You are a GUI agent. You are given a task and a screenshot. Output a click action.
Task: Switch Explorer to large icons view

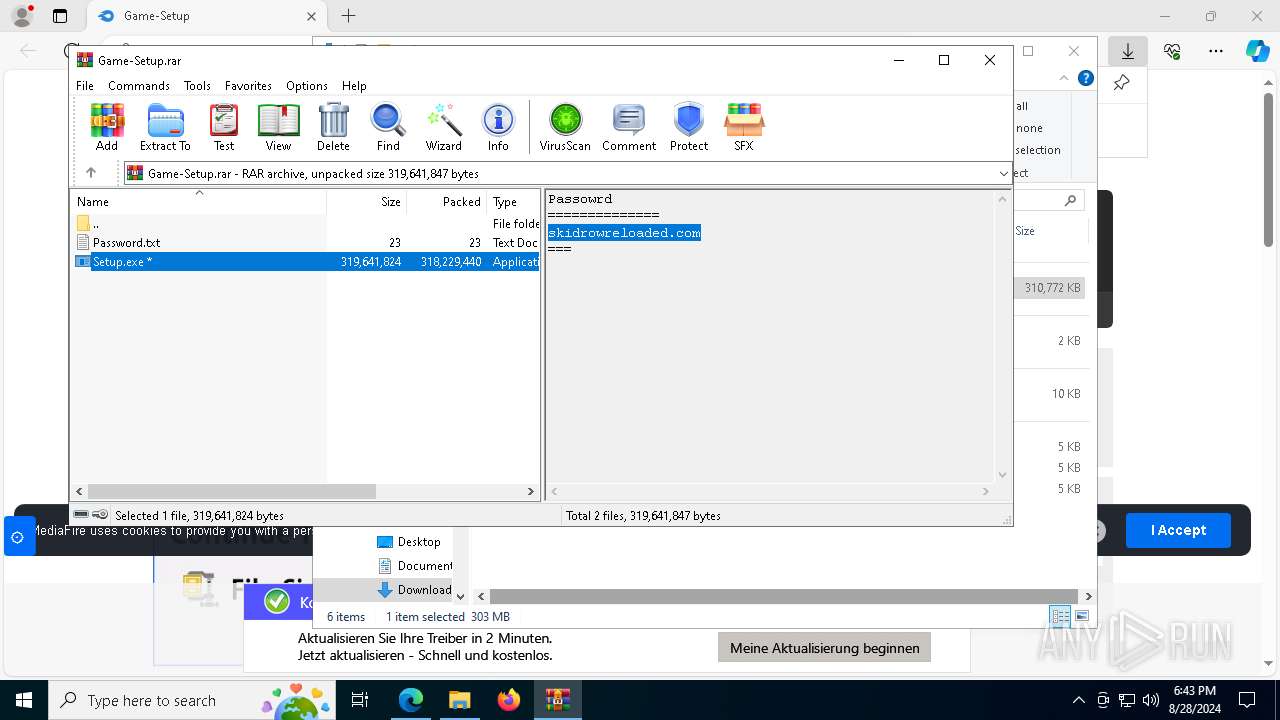pyautogui.click(x=1081, y=616)
